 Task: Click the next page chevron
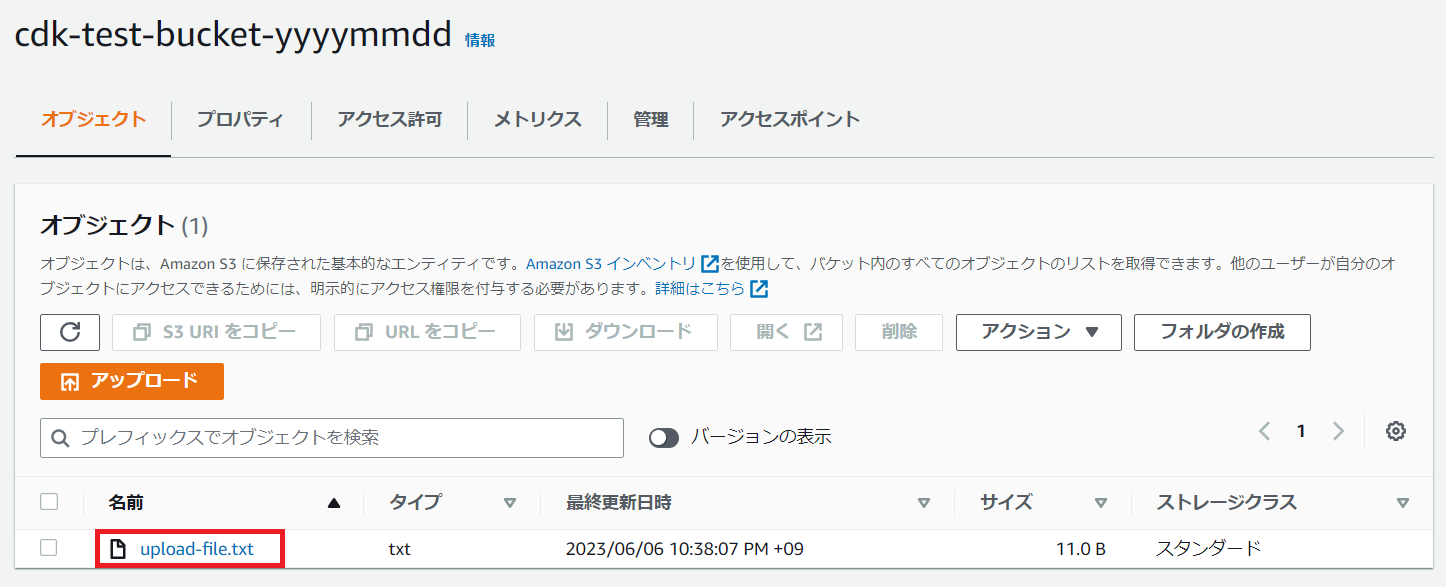(1338, 431)
